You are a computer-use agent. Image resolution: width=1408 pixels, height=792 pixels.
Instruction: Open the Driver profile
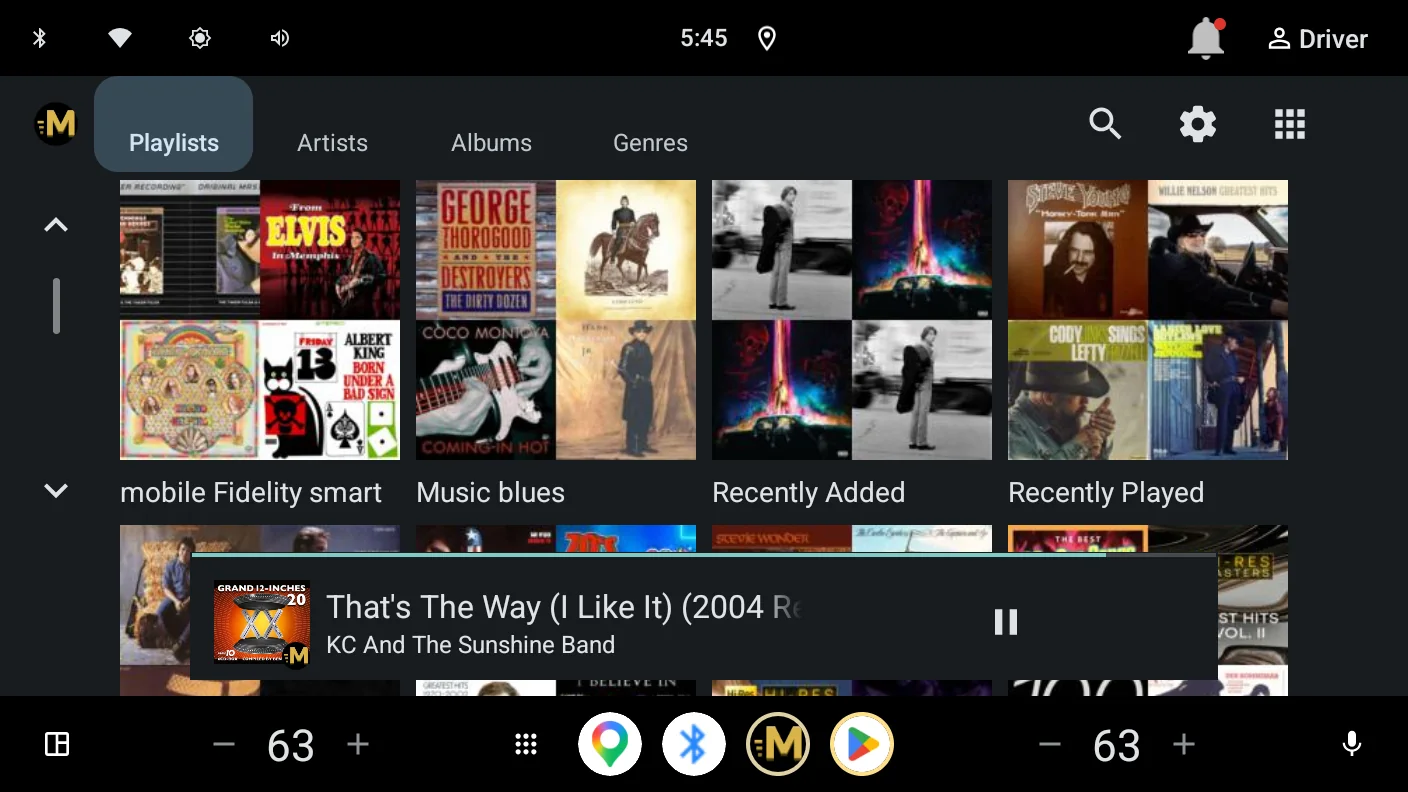[x=1317, y=39]
